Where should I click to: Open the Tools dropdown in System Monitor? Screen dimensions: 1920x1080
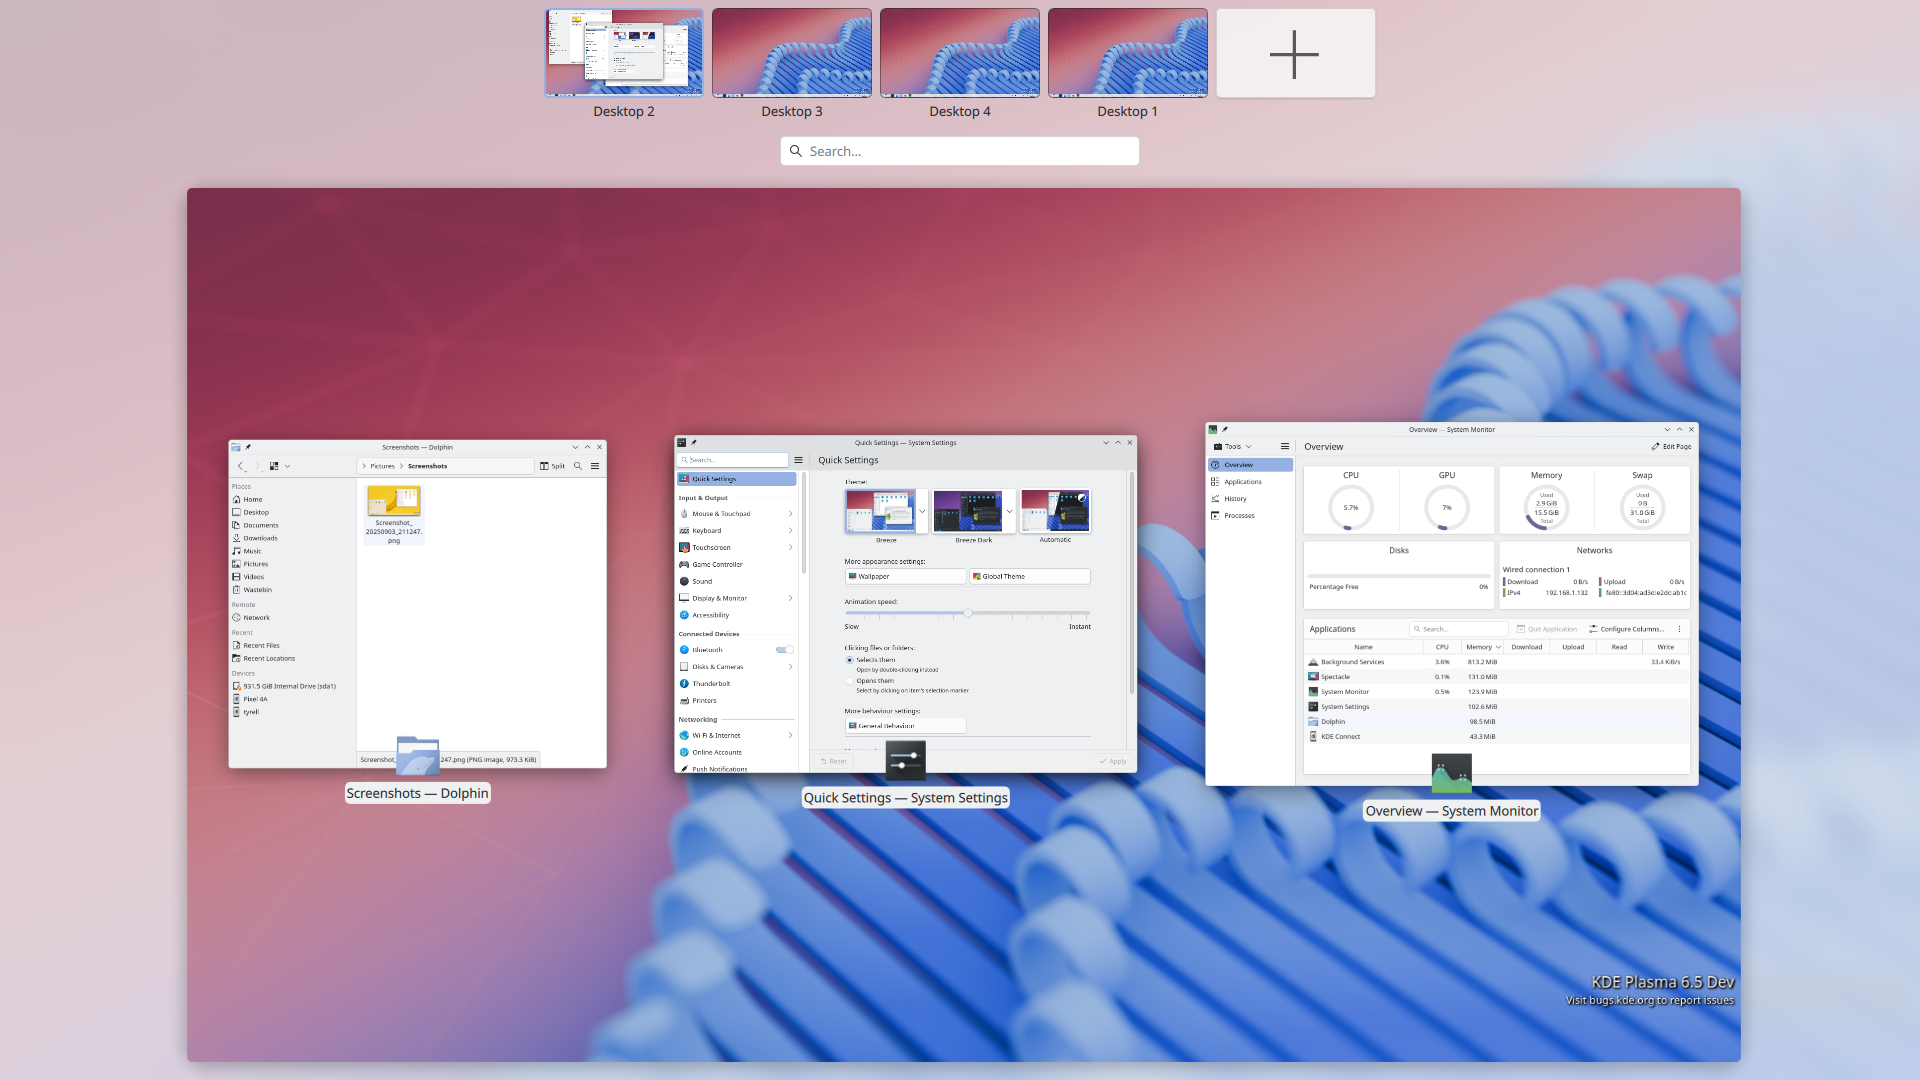pyautogui.click(x=1232, y=447)
